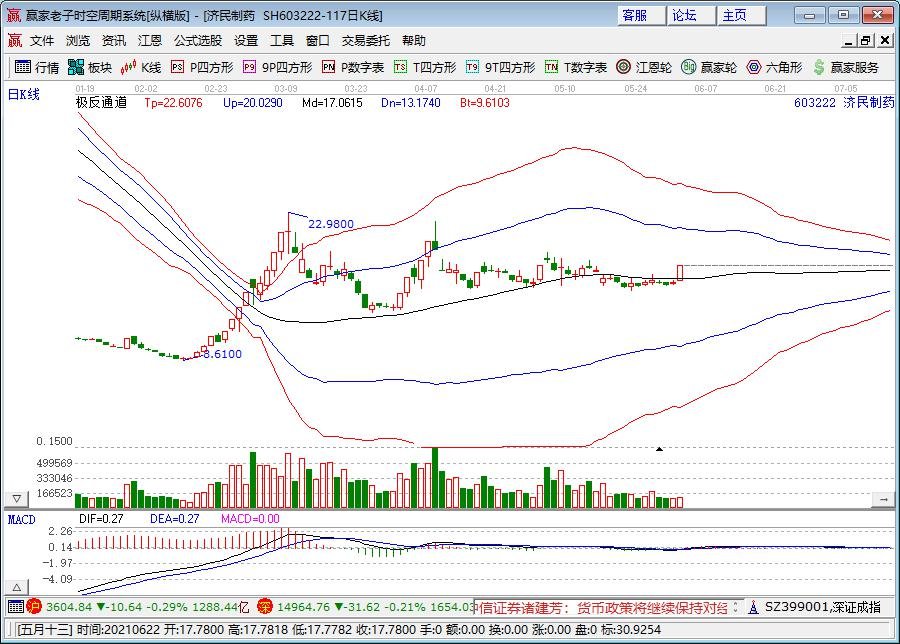This screenshot has height=644, width=900.
Task: Click the 沪 Shanghai index badge
Action: click(x=34, y=606)
